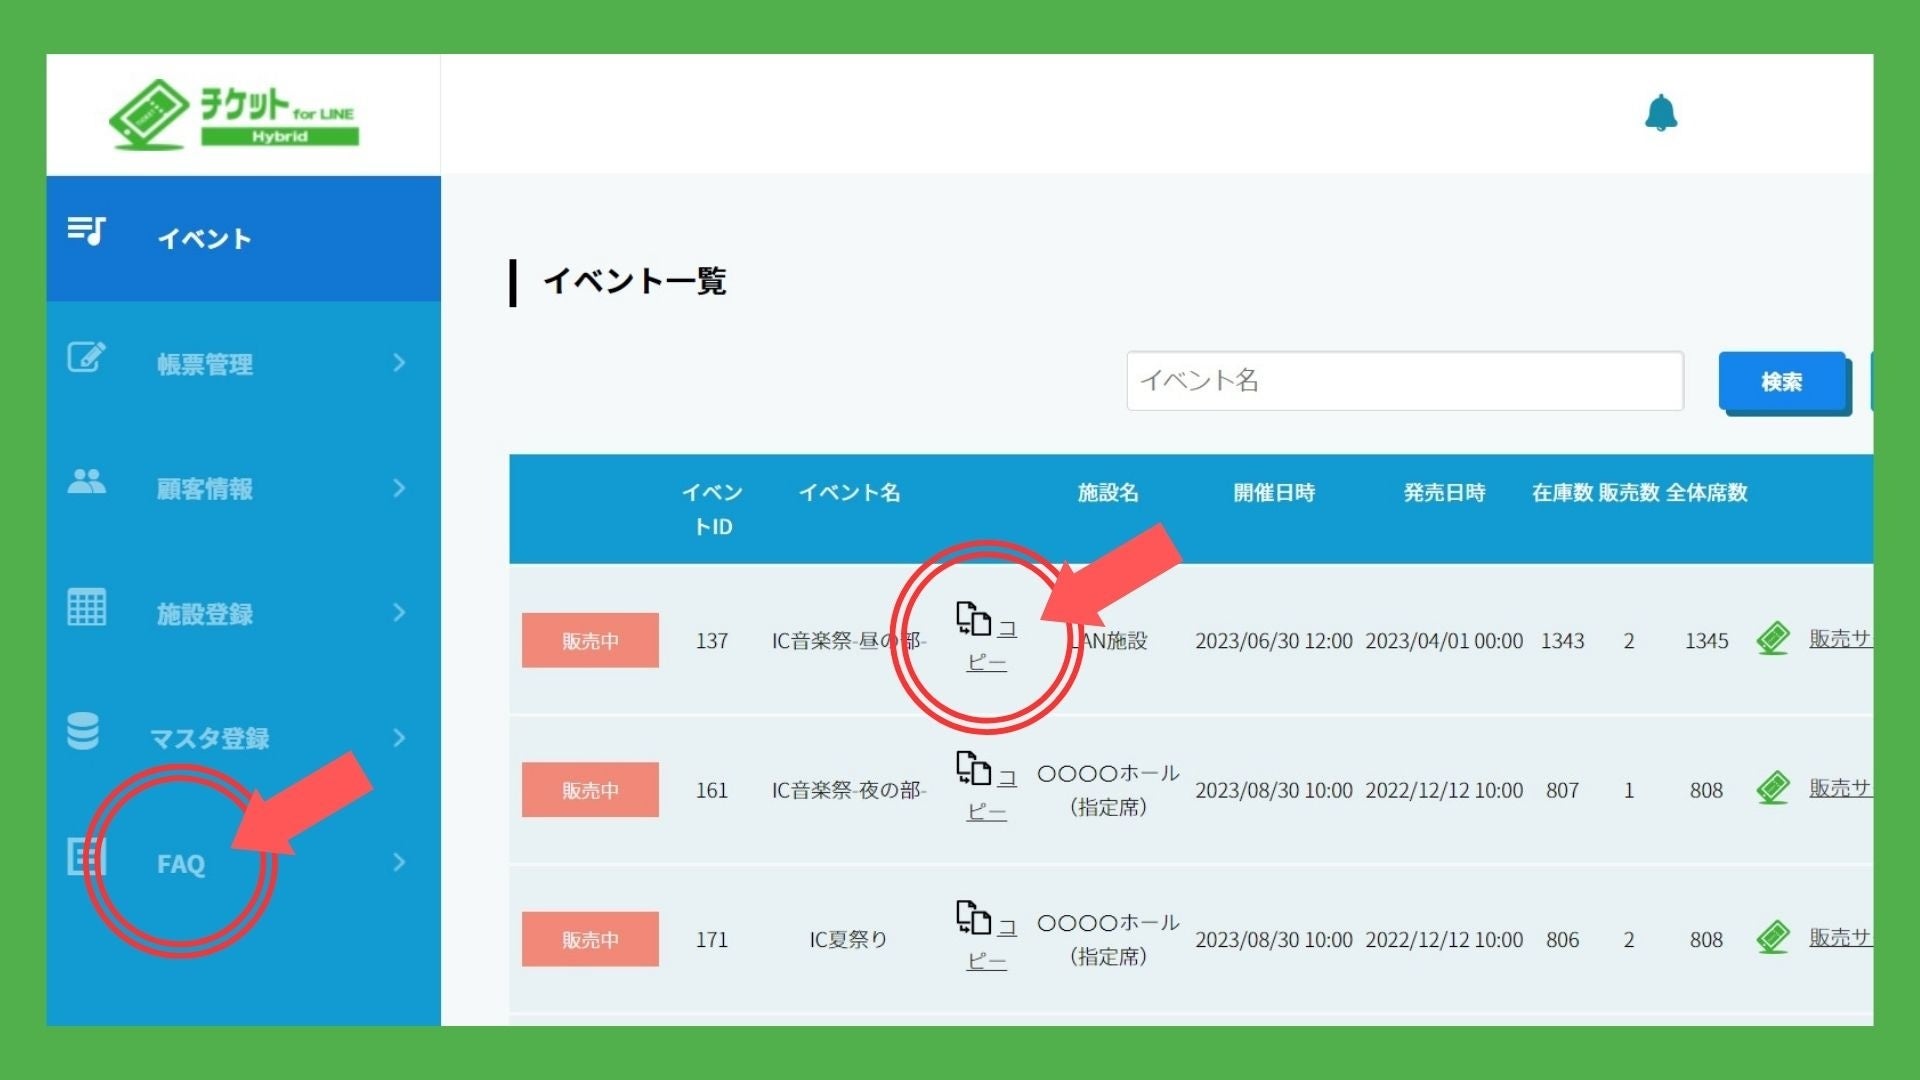
Task: Expand the FAQ menu chevron
Action: click(x=399, y=862)
